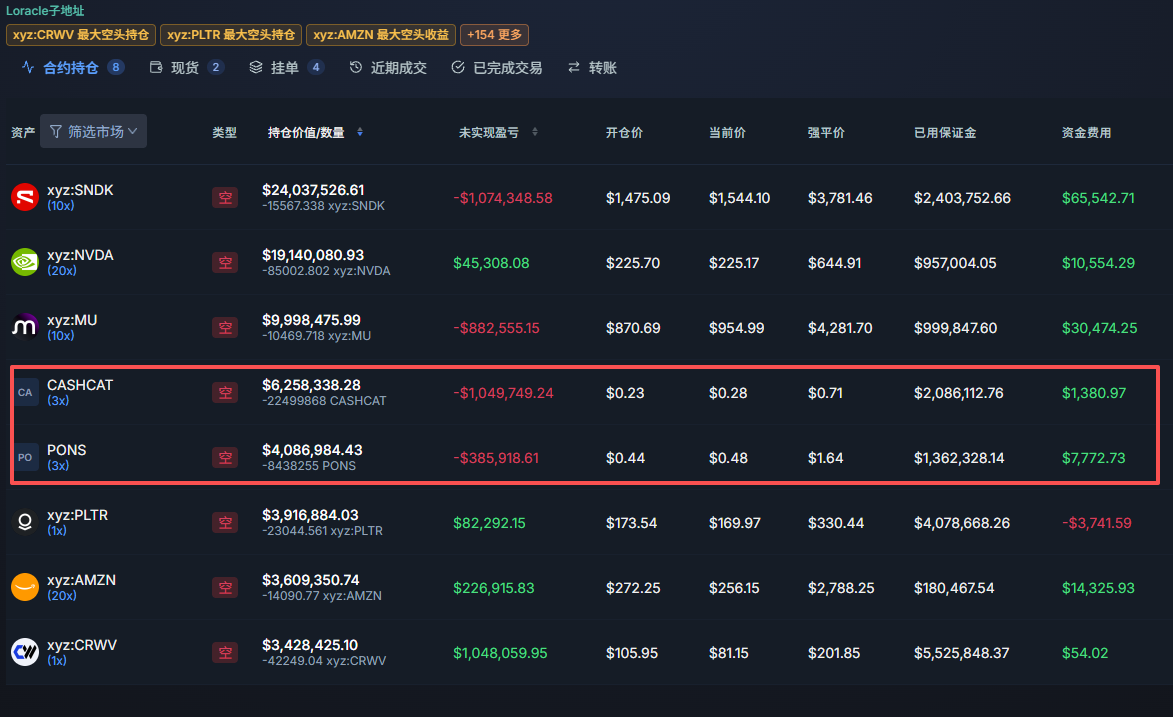Open the CASHCAT asset name
The height and width of the screenshot is (717, 1173).
tap(80, 385)
